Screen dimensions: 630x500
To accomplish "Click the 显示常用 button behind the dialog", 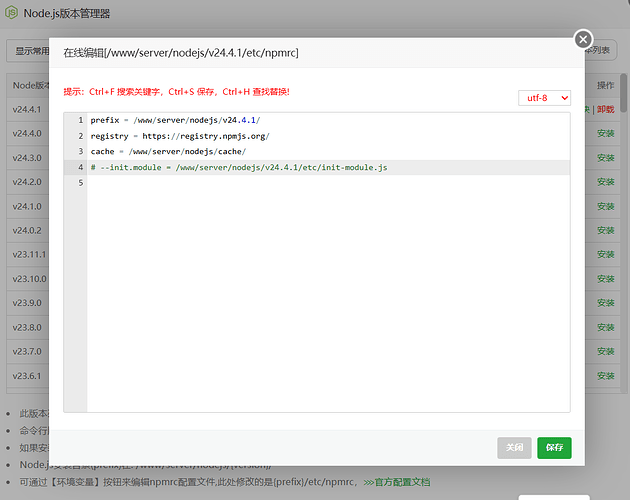I will [27, 51].
